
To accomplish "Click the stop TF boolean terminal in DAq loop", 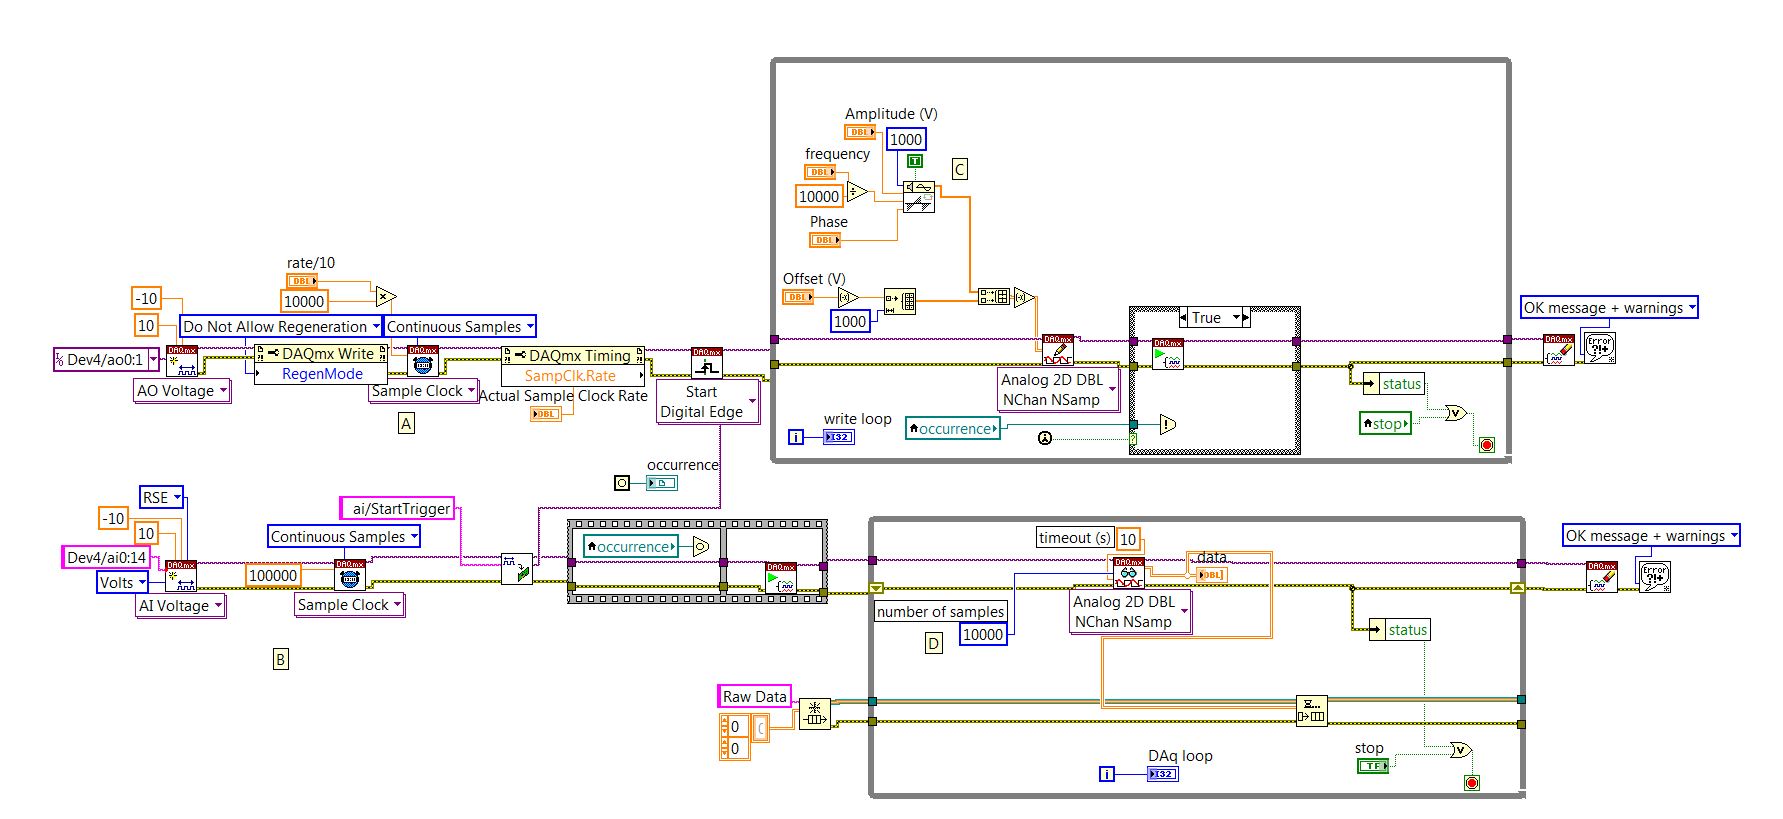I will (1373, 766).
